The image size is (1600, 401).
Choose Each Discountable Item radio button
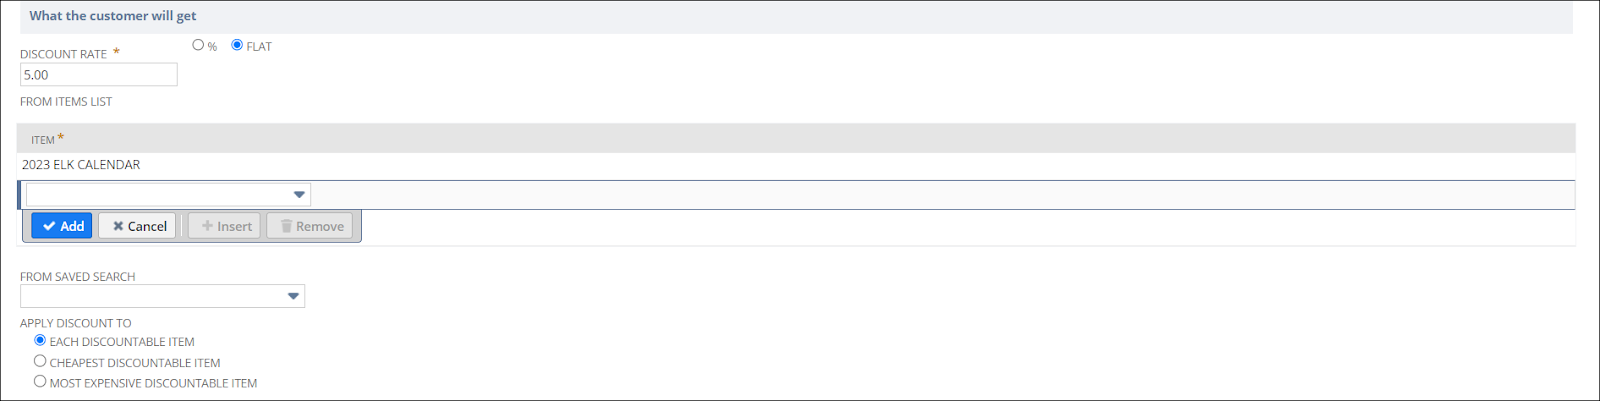[40, 341]
